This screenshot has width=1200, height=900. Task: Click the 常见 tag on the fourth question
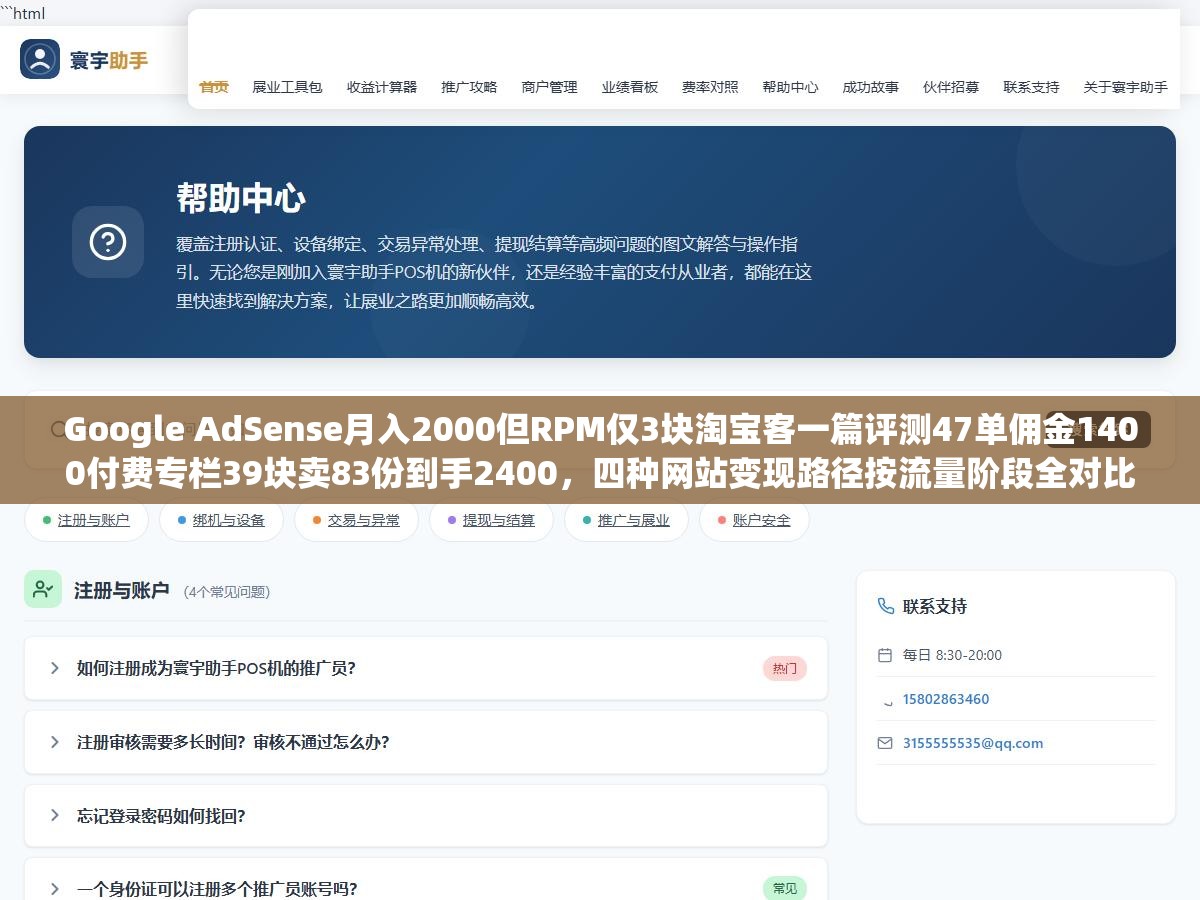[x=785, y=888]
